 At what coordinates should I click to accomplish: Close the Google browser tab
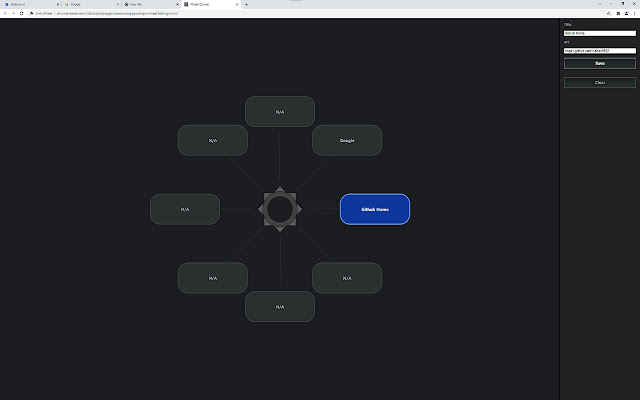(118, 4)
